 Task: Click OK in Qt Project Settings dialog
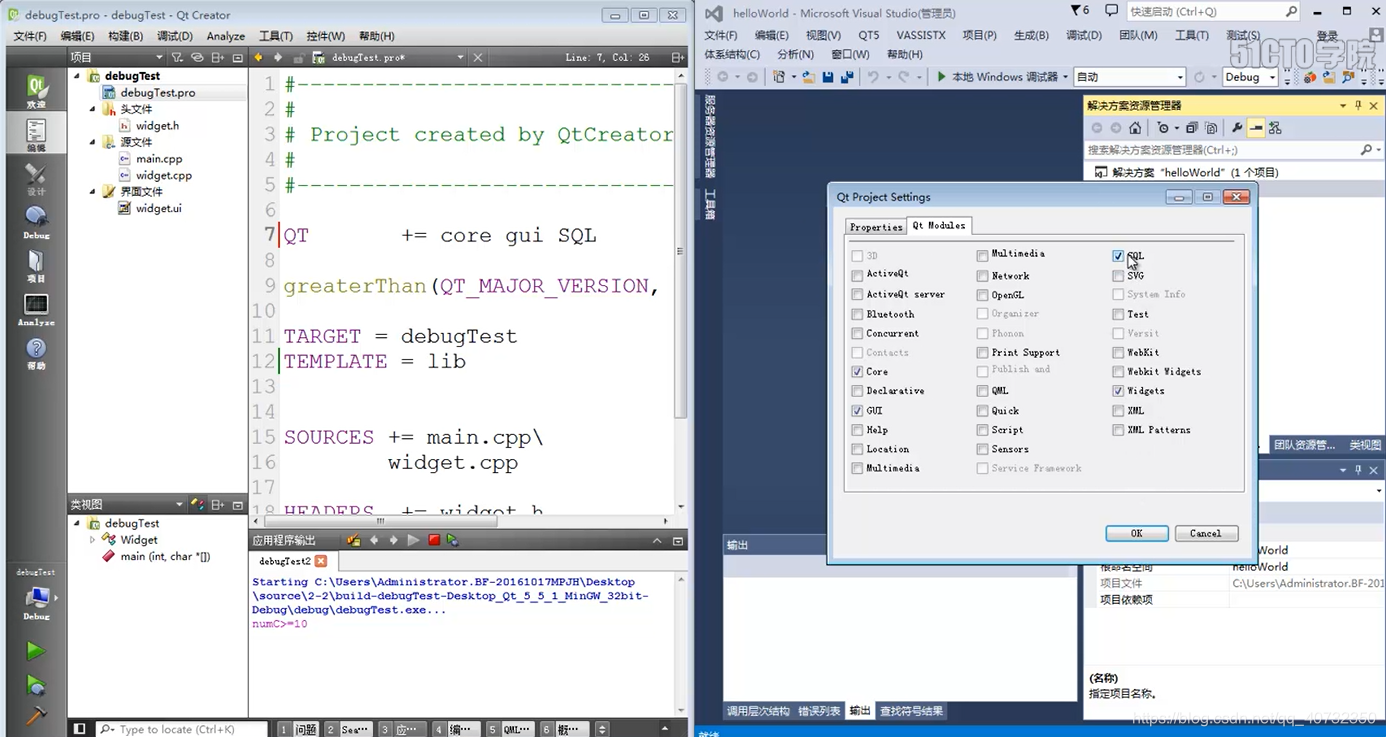1137,534
